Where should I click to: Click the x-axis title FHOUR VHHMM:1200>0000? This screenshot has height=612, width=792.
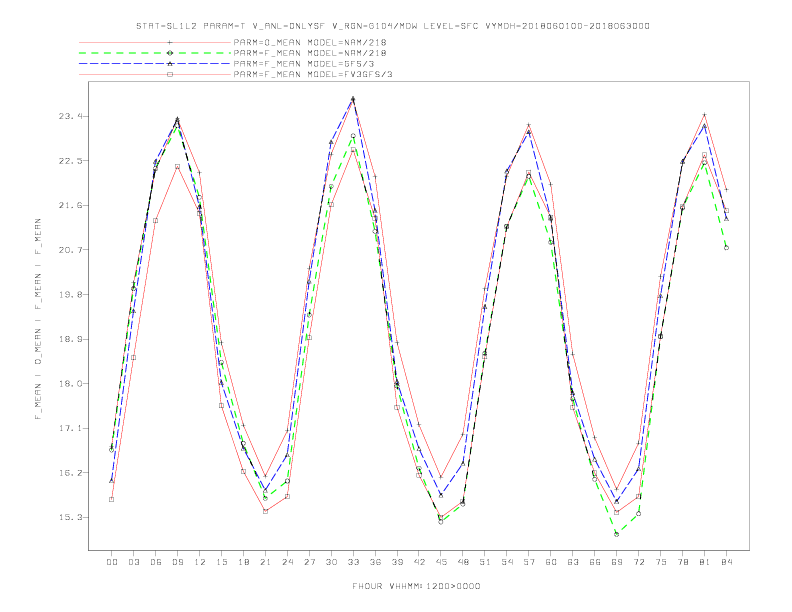coord(416,586)
